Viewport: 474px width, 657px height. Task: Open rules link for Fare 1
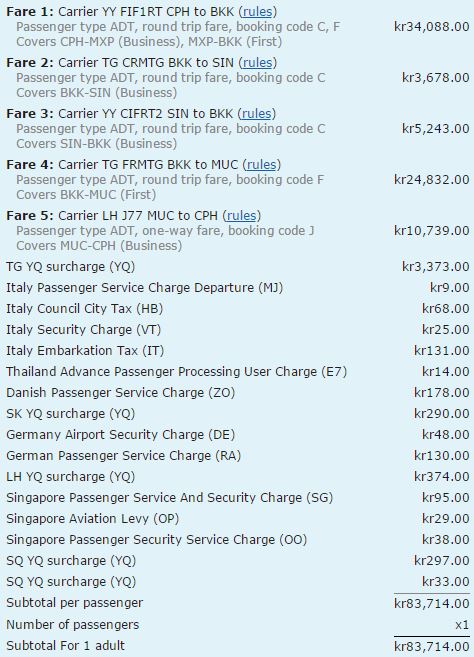(x=257, y=12)
